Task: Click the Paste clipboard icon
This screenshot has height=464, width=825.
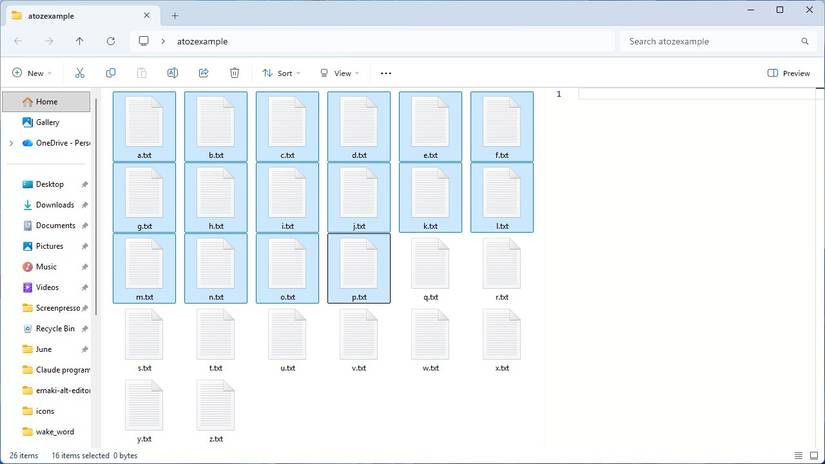Action: coord(142,73)
